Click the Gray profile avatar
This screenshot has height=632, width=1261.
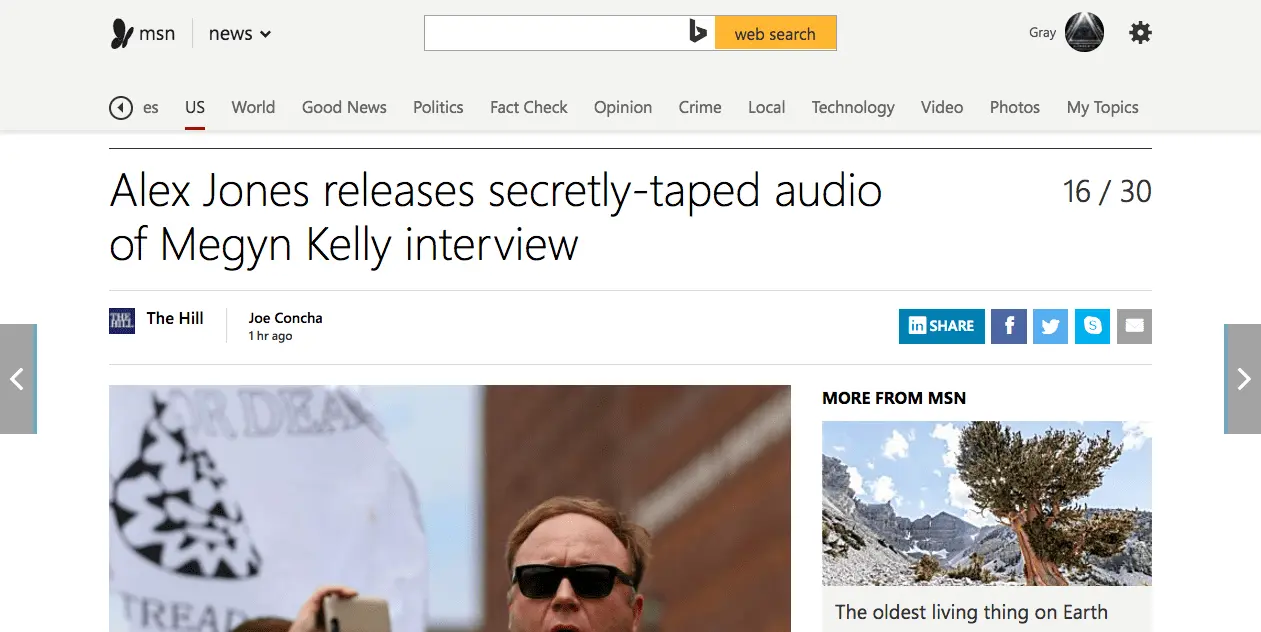1084,32
